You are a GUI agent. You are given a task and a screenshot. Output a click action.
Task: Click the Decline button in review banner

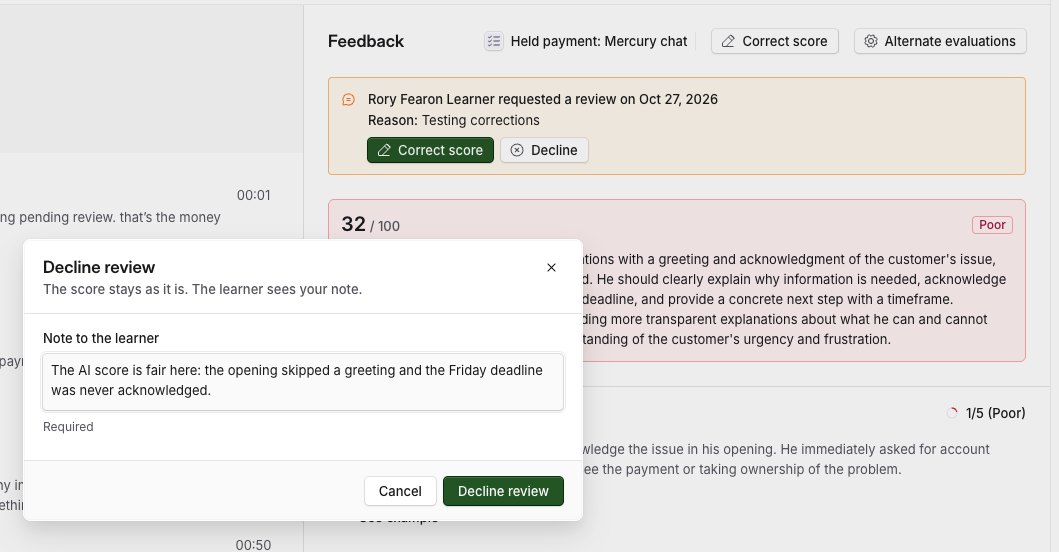544,150
